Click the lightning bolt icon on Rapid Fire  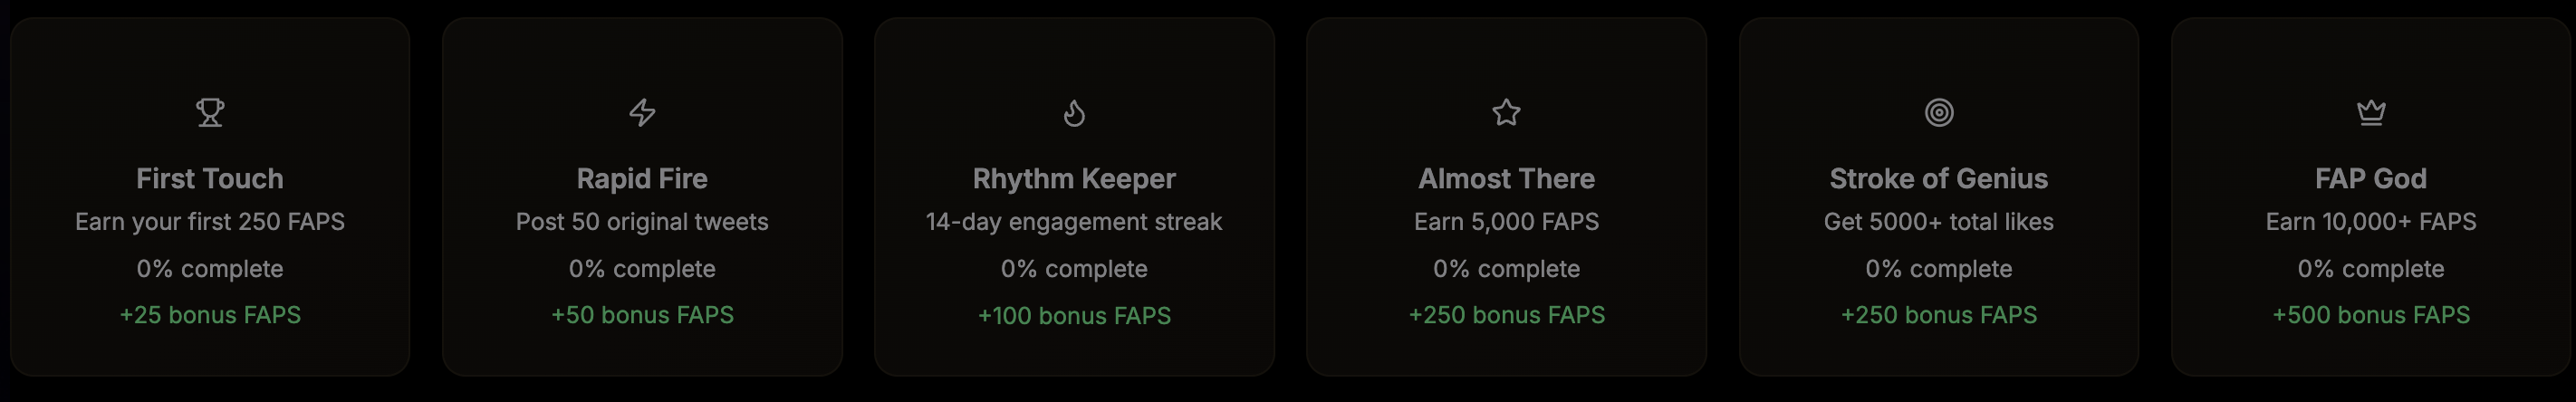coord(642,113)
